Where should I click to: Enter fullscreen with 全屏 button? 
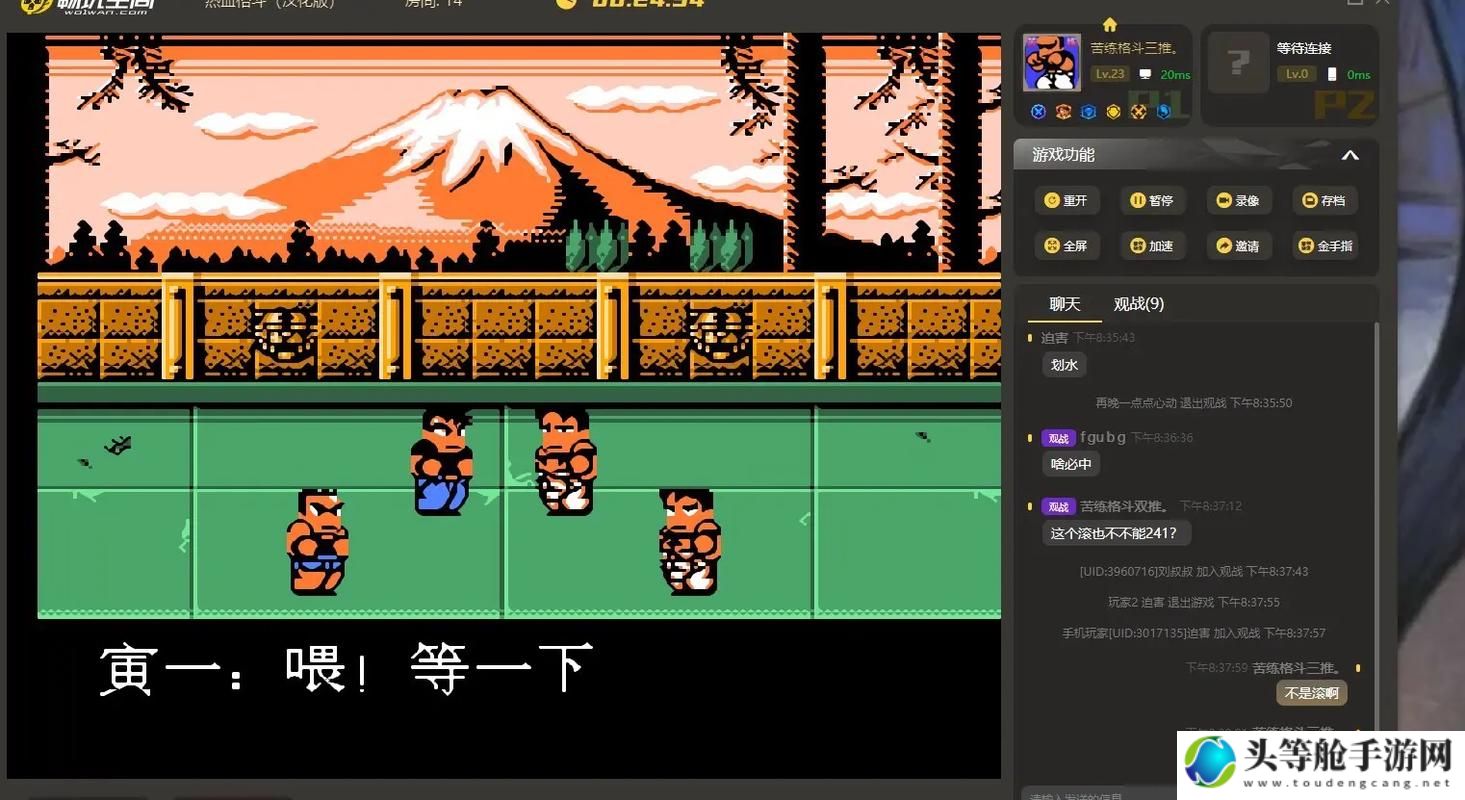pos(1066,246)
